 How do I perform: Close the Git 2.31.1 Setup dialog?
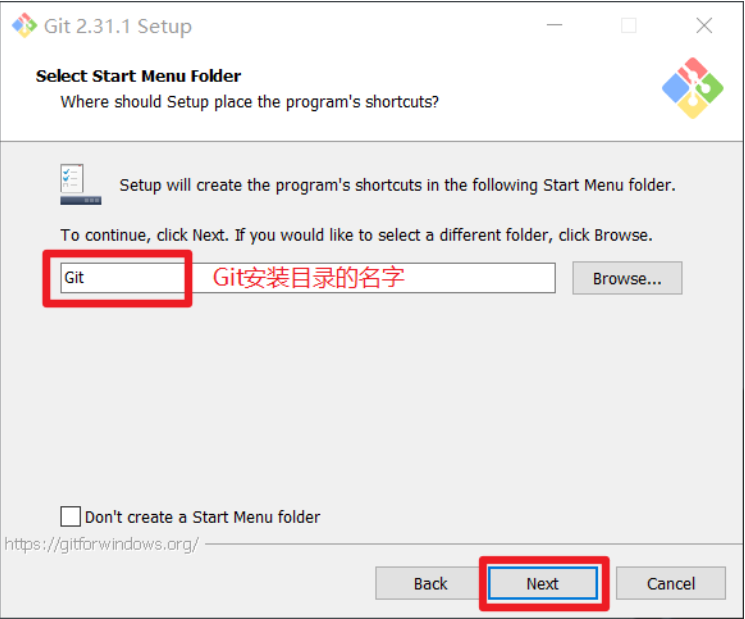click(704, 25)
